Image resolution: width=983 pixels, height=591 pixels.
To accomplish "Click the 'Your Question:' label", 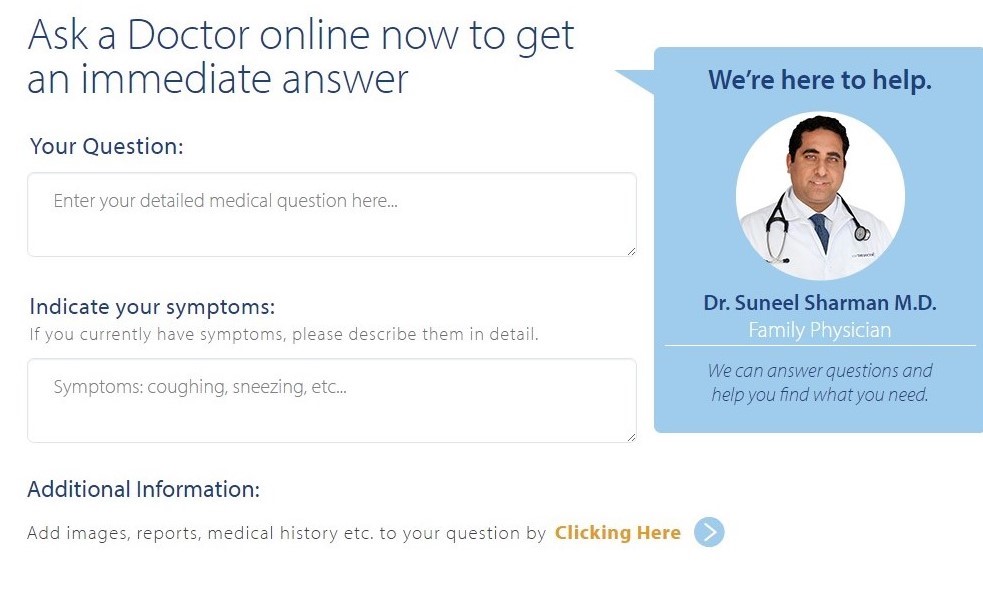I will (x=107, y=147).
